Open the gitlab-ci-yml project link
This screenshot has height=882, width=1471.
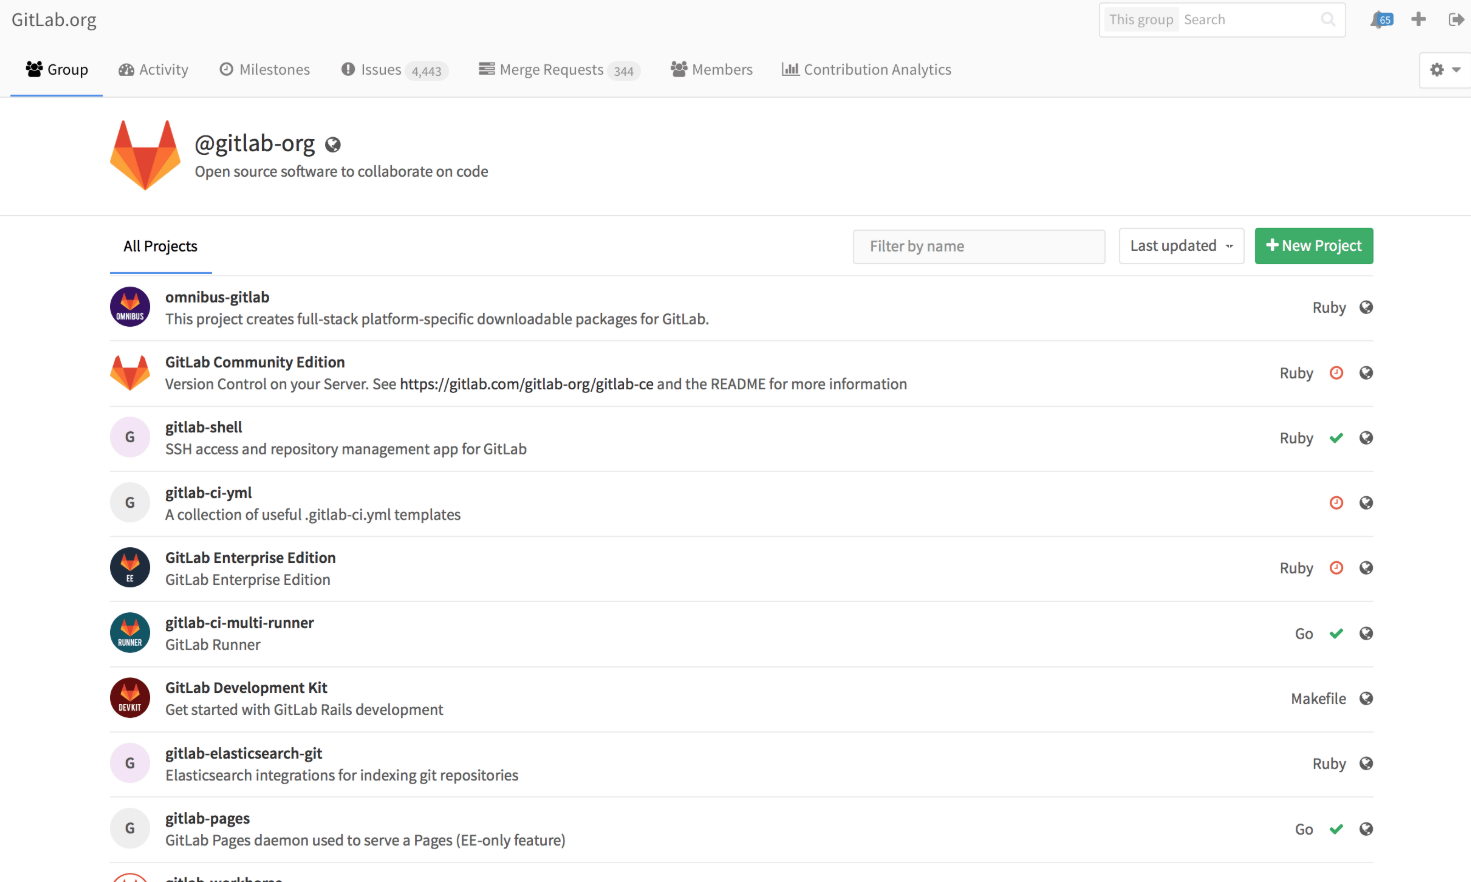tap(209, 493)
